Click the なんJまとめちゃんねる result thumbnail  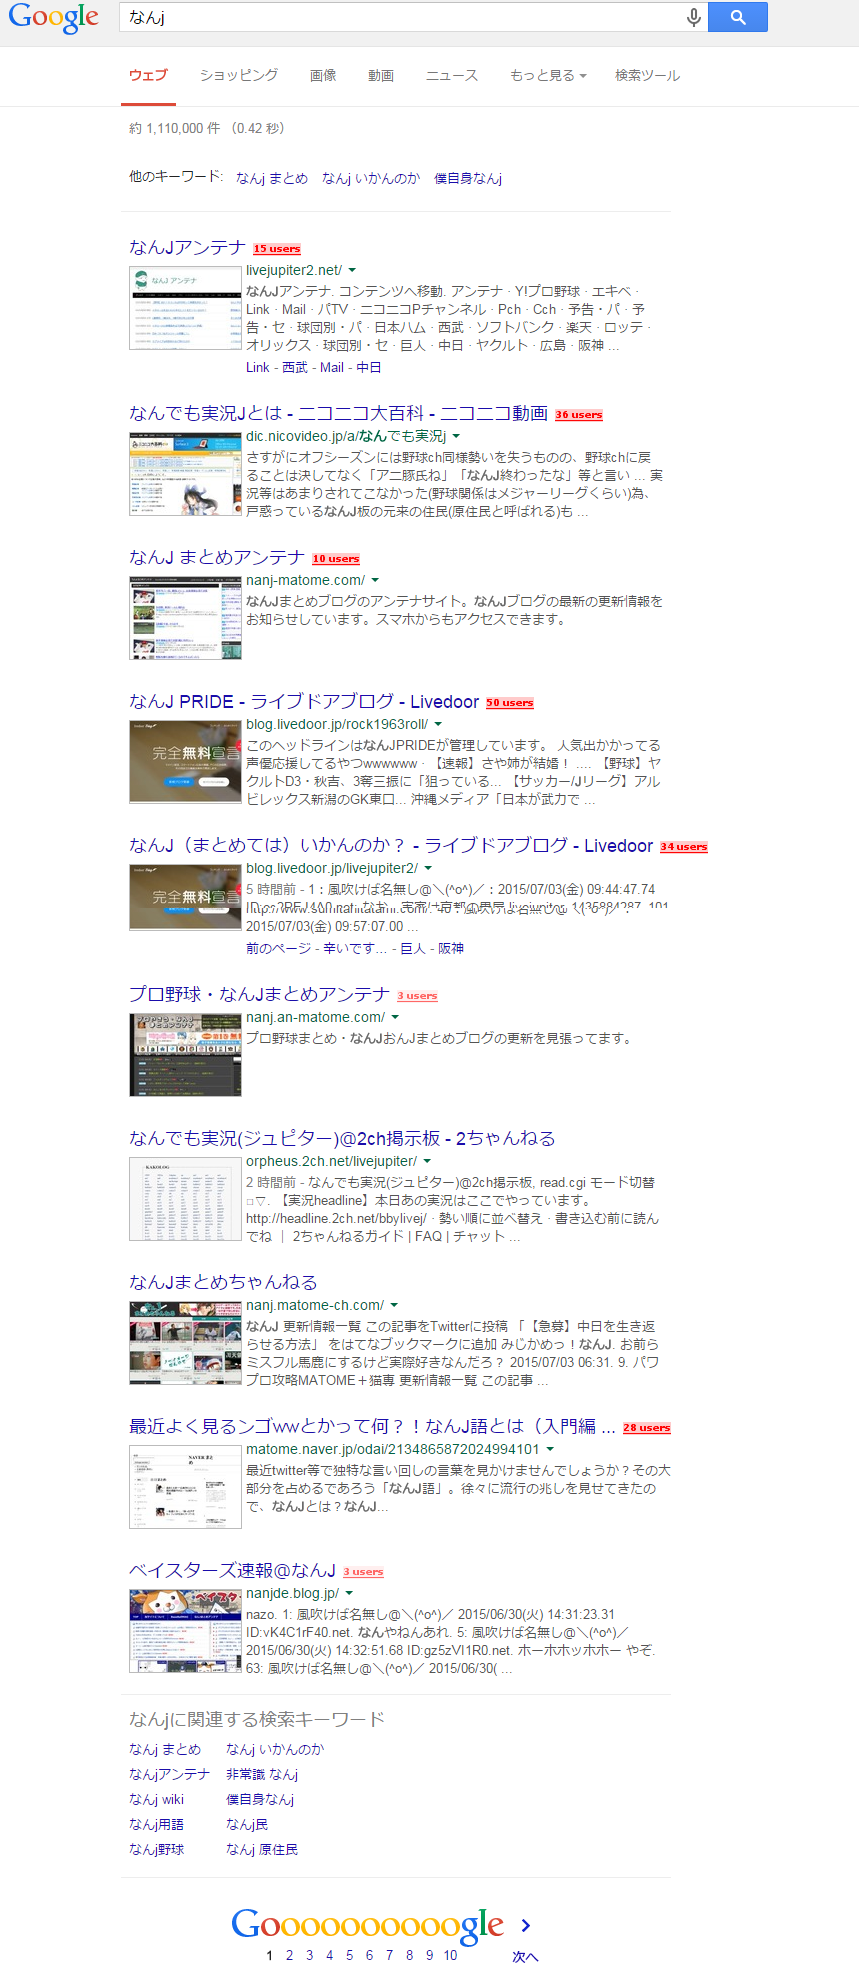(x=185, y=1343)
